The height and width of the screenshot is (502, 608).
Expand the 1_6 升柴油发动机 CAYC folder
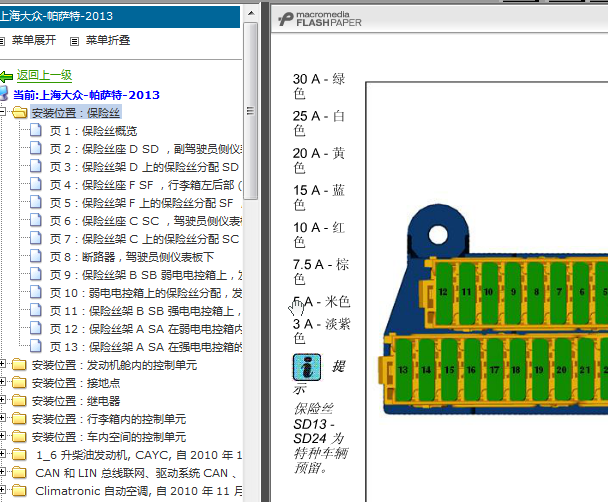pos(2,454)
